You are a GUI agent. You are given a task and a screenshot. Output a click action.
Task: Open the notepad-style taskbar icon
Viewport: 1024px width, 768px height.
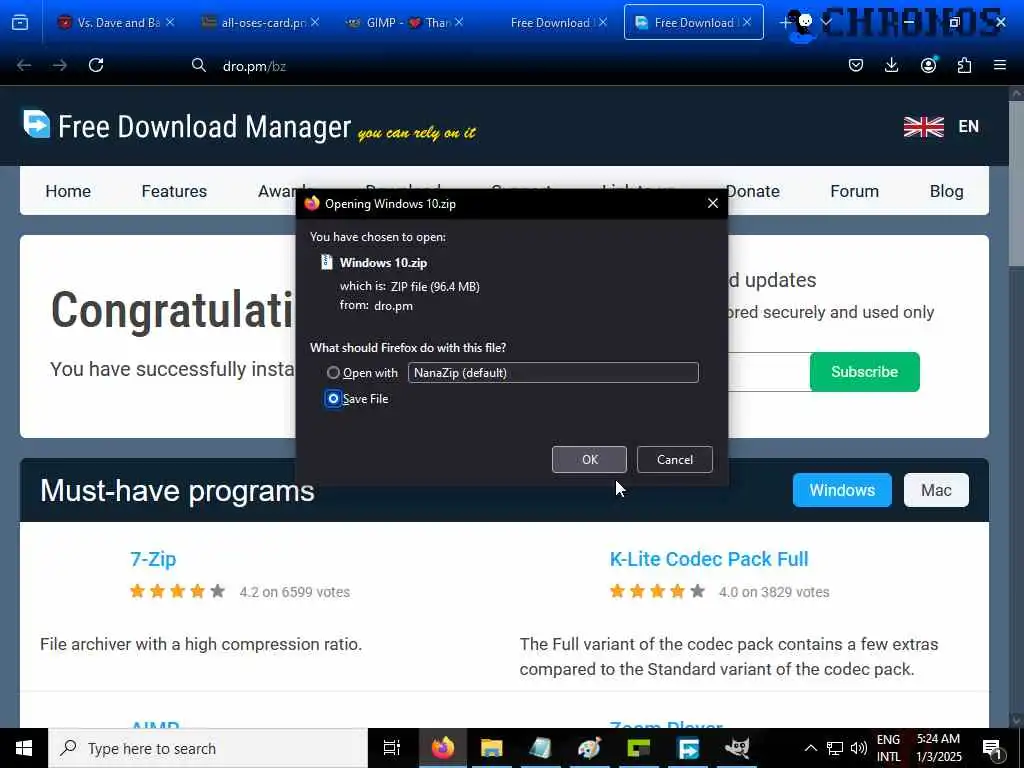pyautogui.click(x=540, y=748)
